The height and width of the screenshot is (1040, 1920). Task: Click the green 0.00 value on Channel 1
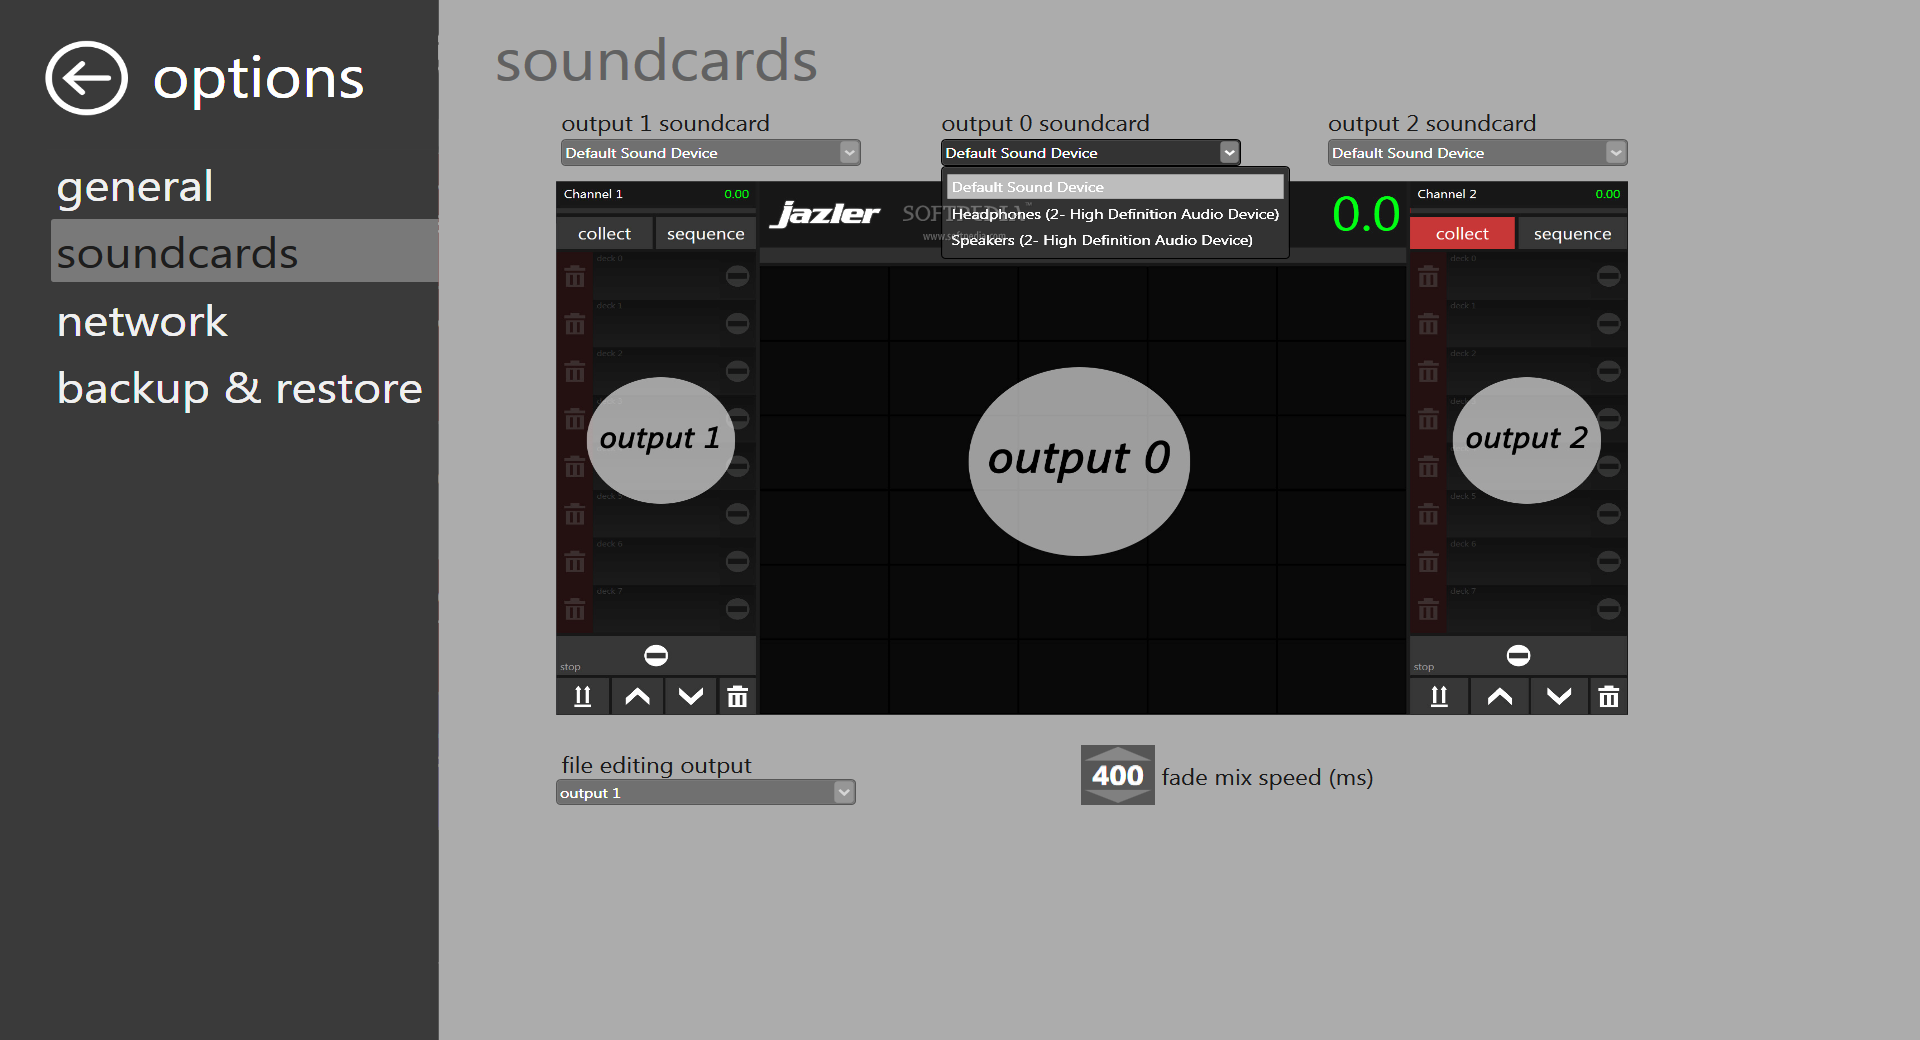click(736, 194)
